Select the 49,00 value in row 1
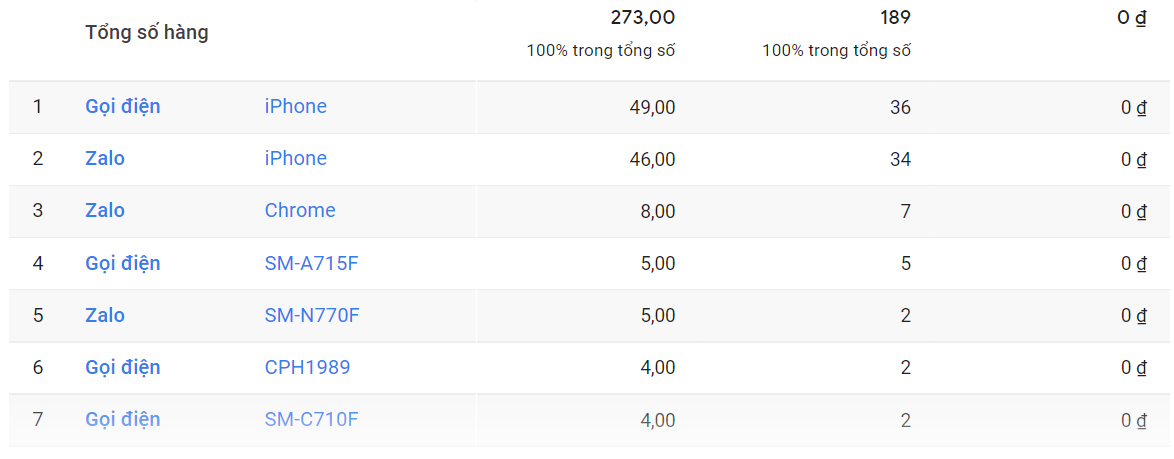The image size is (1174, 459). tap(653, 108)
